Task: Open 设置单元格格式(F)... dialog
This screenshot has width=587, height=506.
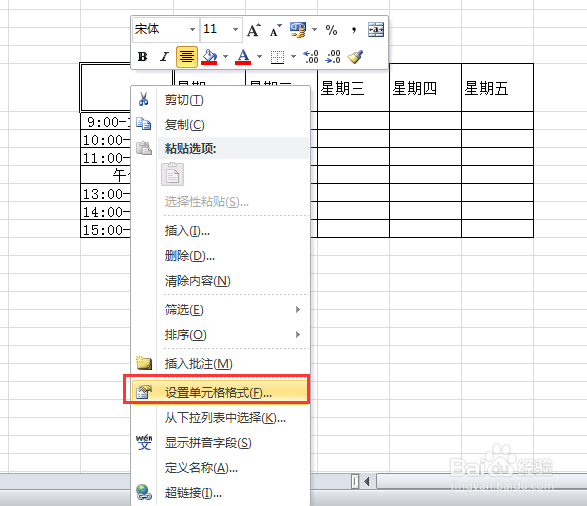Action: [x=220, y=393]
